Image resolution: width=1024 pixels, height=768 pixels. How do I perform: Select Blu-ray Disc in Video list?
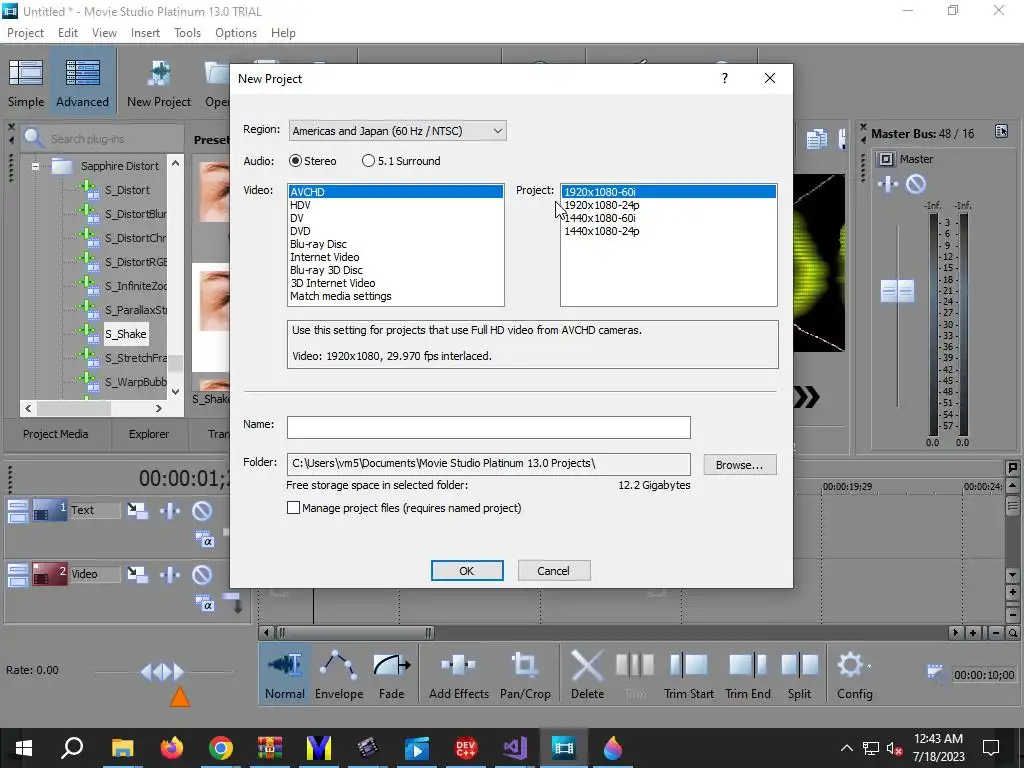coord(395,244)
